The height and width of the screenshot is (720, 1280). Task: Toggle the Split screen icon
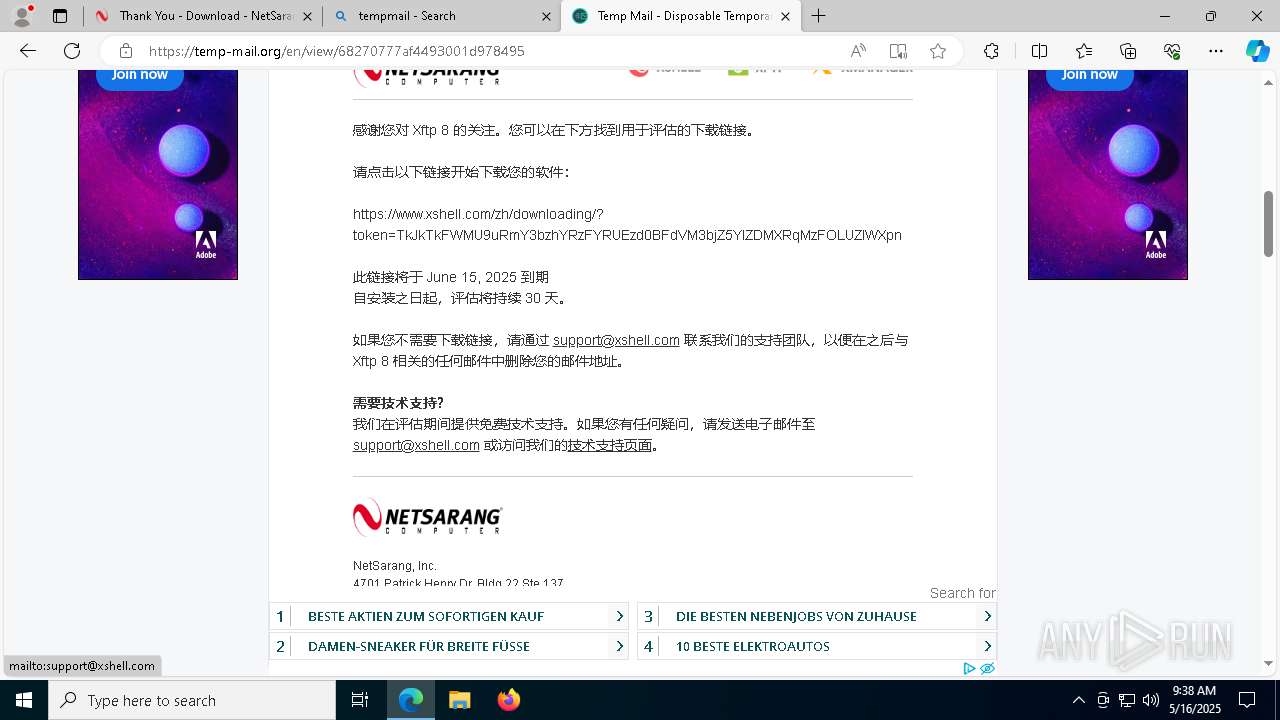click(x=1039, y=51)
